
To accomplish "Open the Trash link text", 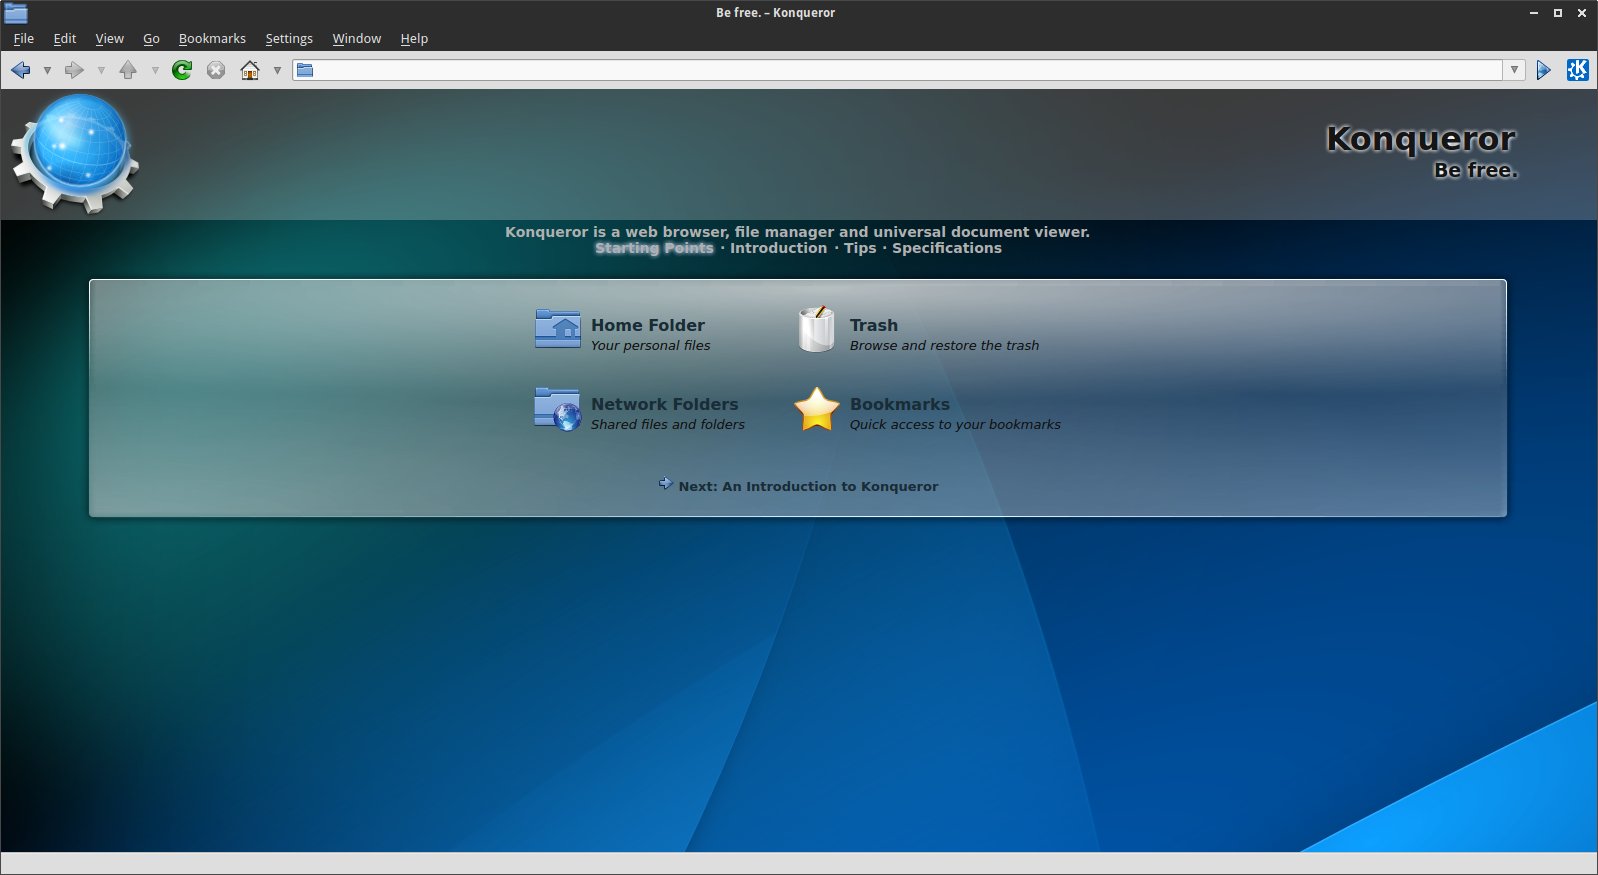I will coord(874,325).
